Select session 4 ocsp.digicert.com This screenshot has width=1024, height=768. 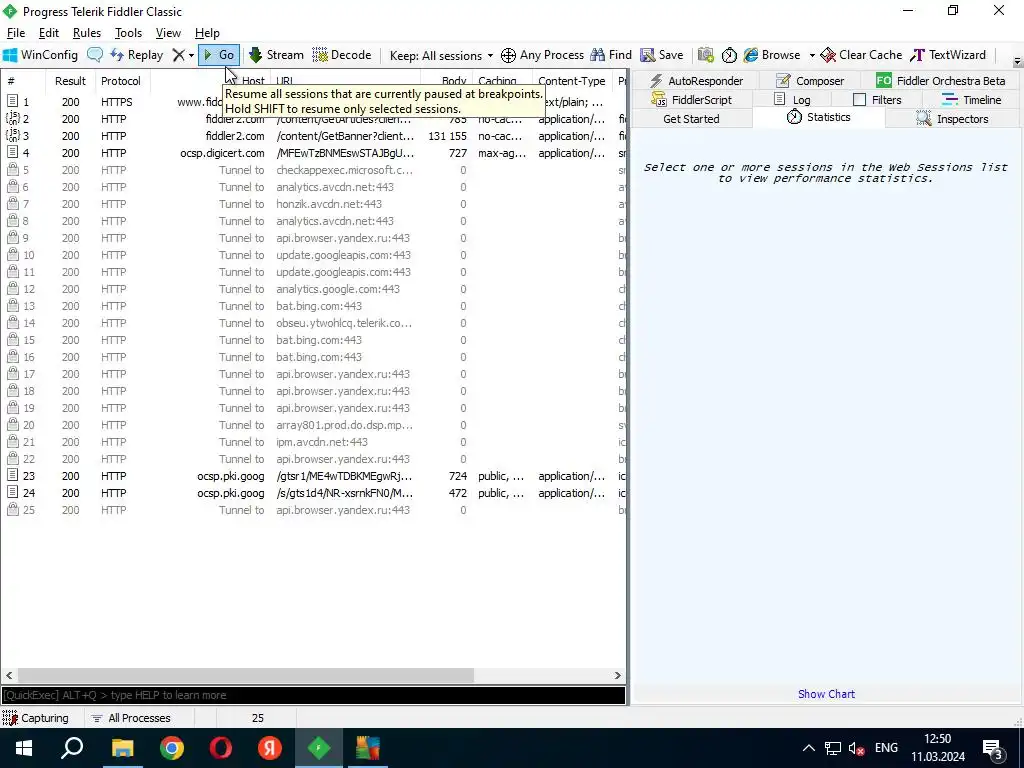tap(313, 153)
